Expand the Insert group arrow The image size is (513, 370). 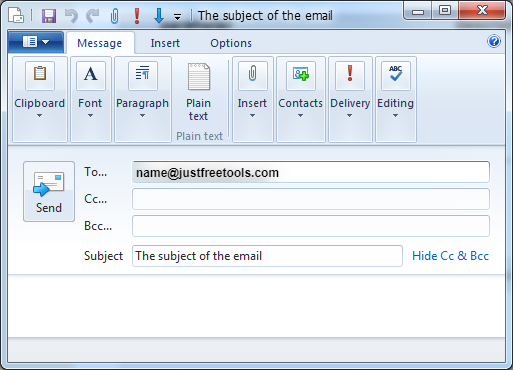(252, 116)
